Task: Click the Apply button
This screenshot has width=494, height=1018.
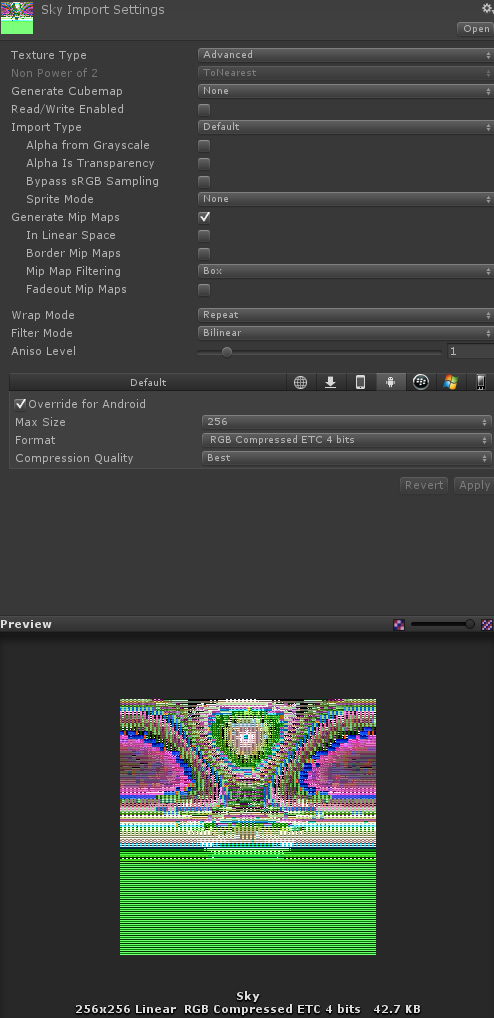Action: (x=474, y=485)
